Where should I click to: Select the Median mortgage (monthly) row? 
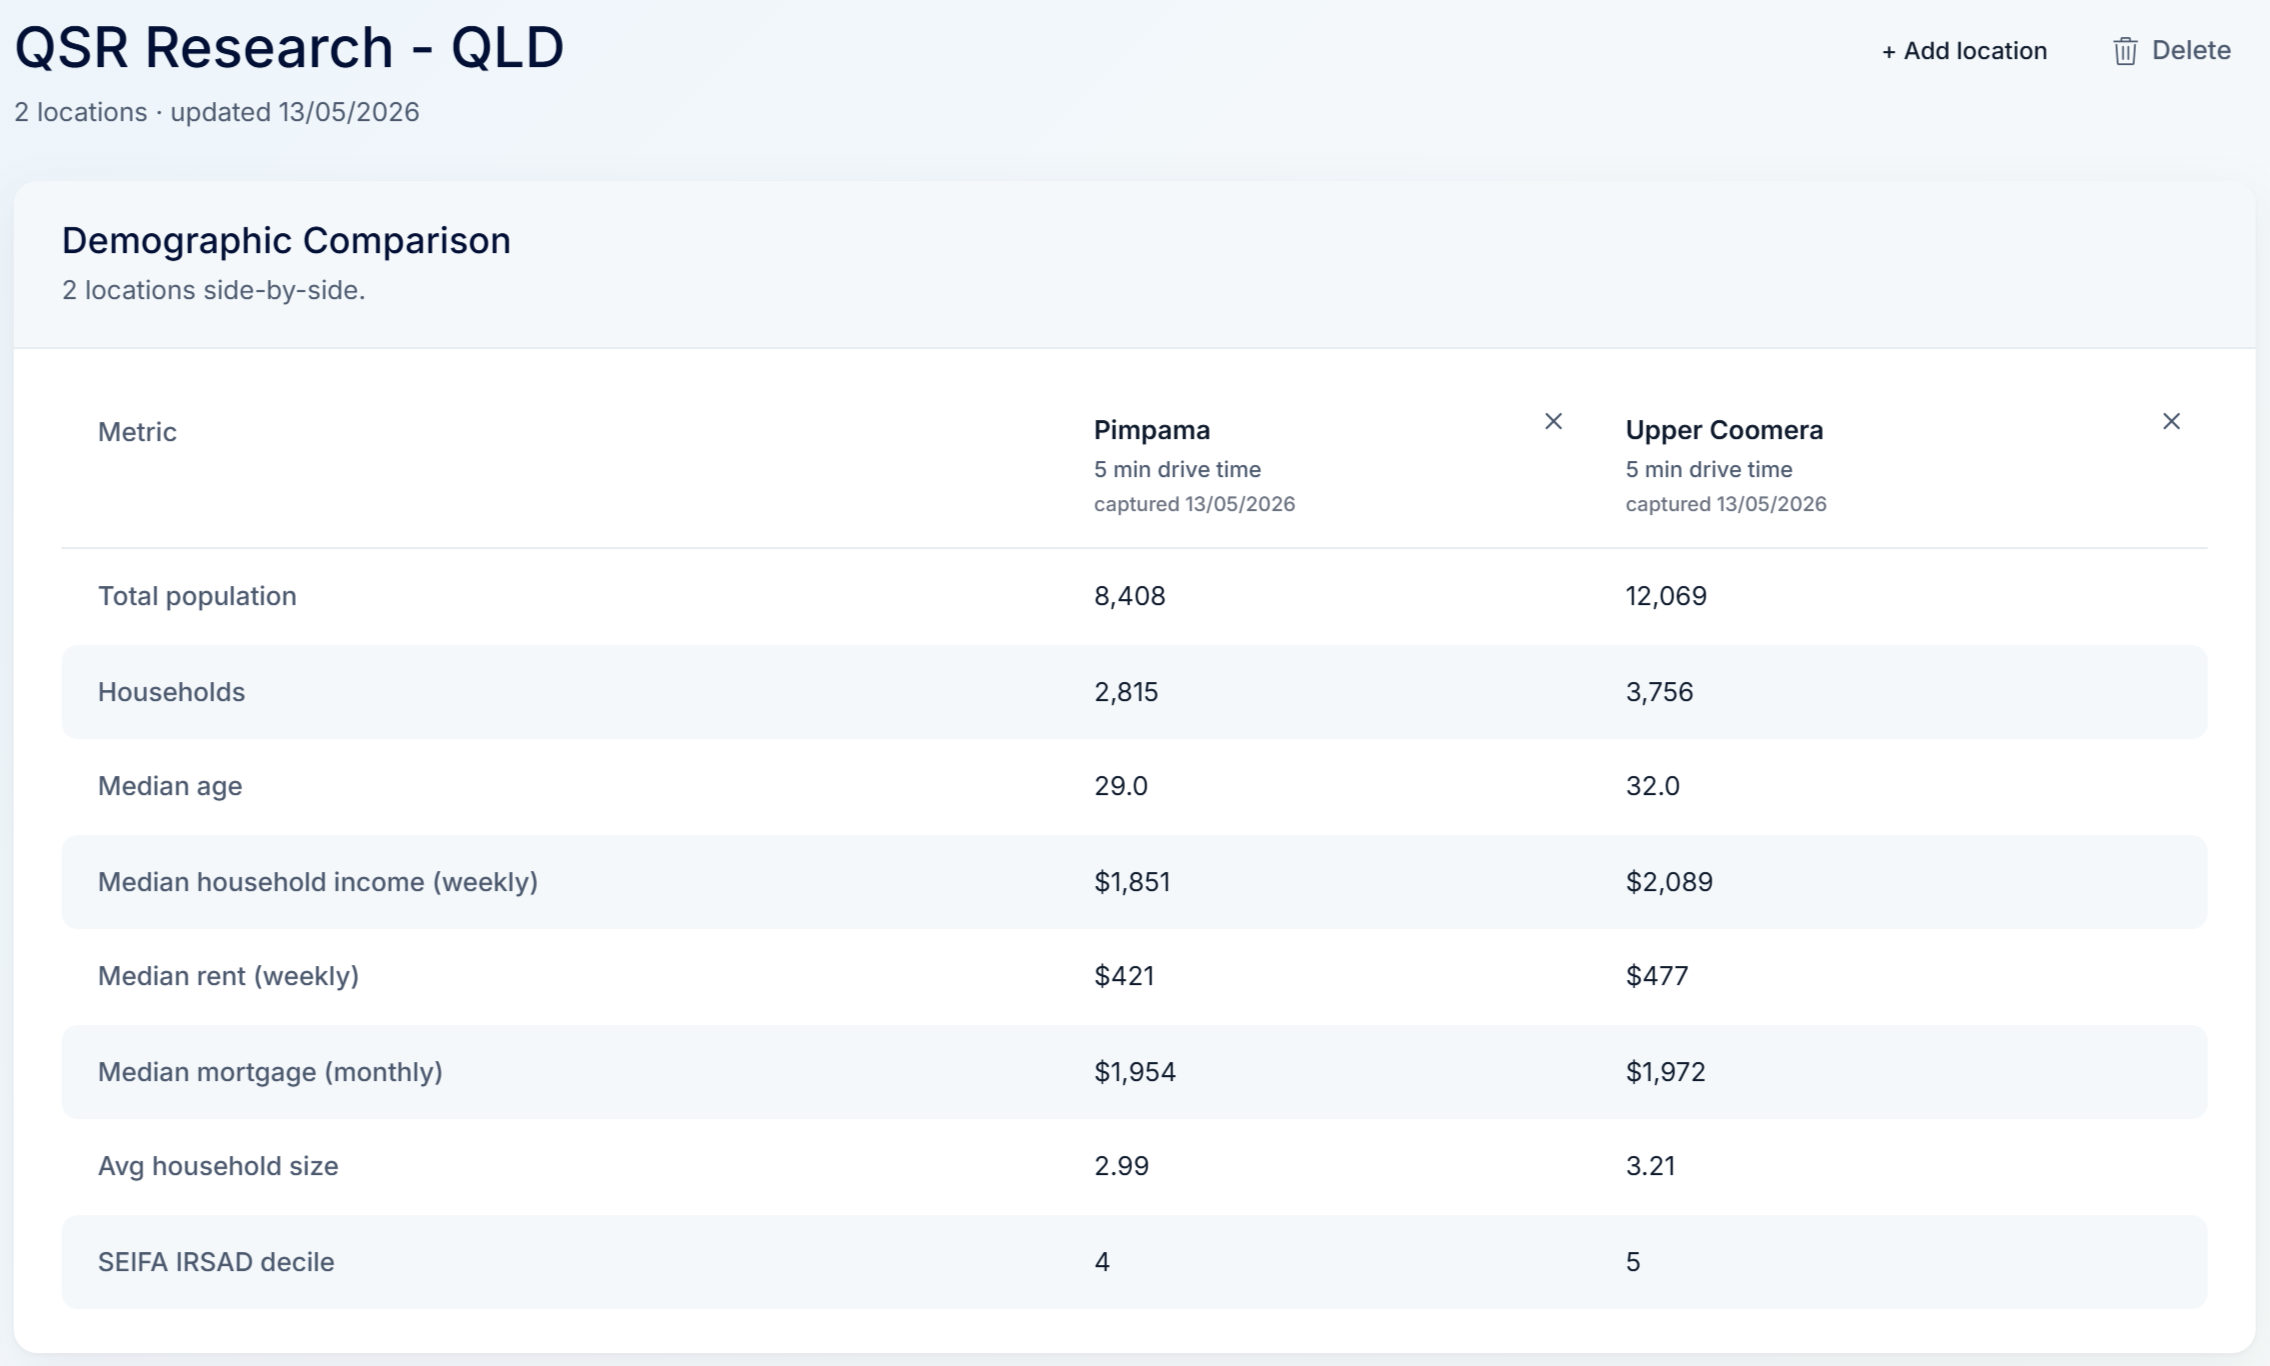1134,1072
